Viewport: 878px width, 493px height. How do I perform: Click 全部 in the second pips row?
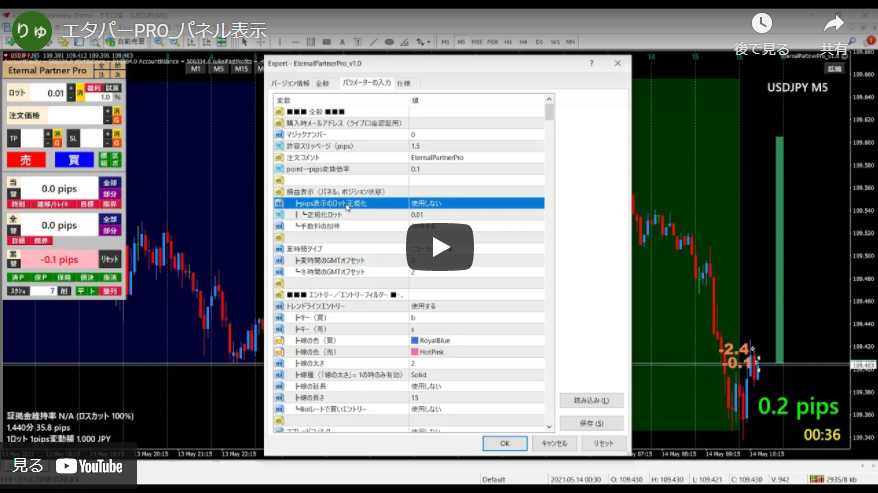coord(110,219)
